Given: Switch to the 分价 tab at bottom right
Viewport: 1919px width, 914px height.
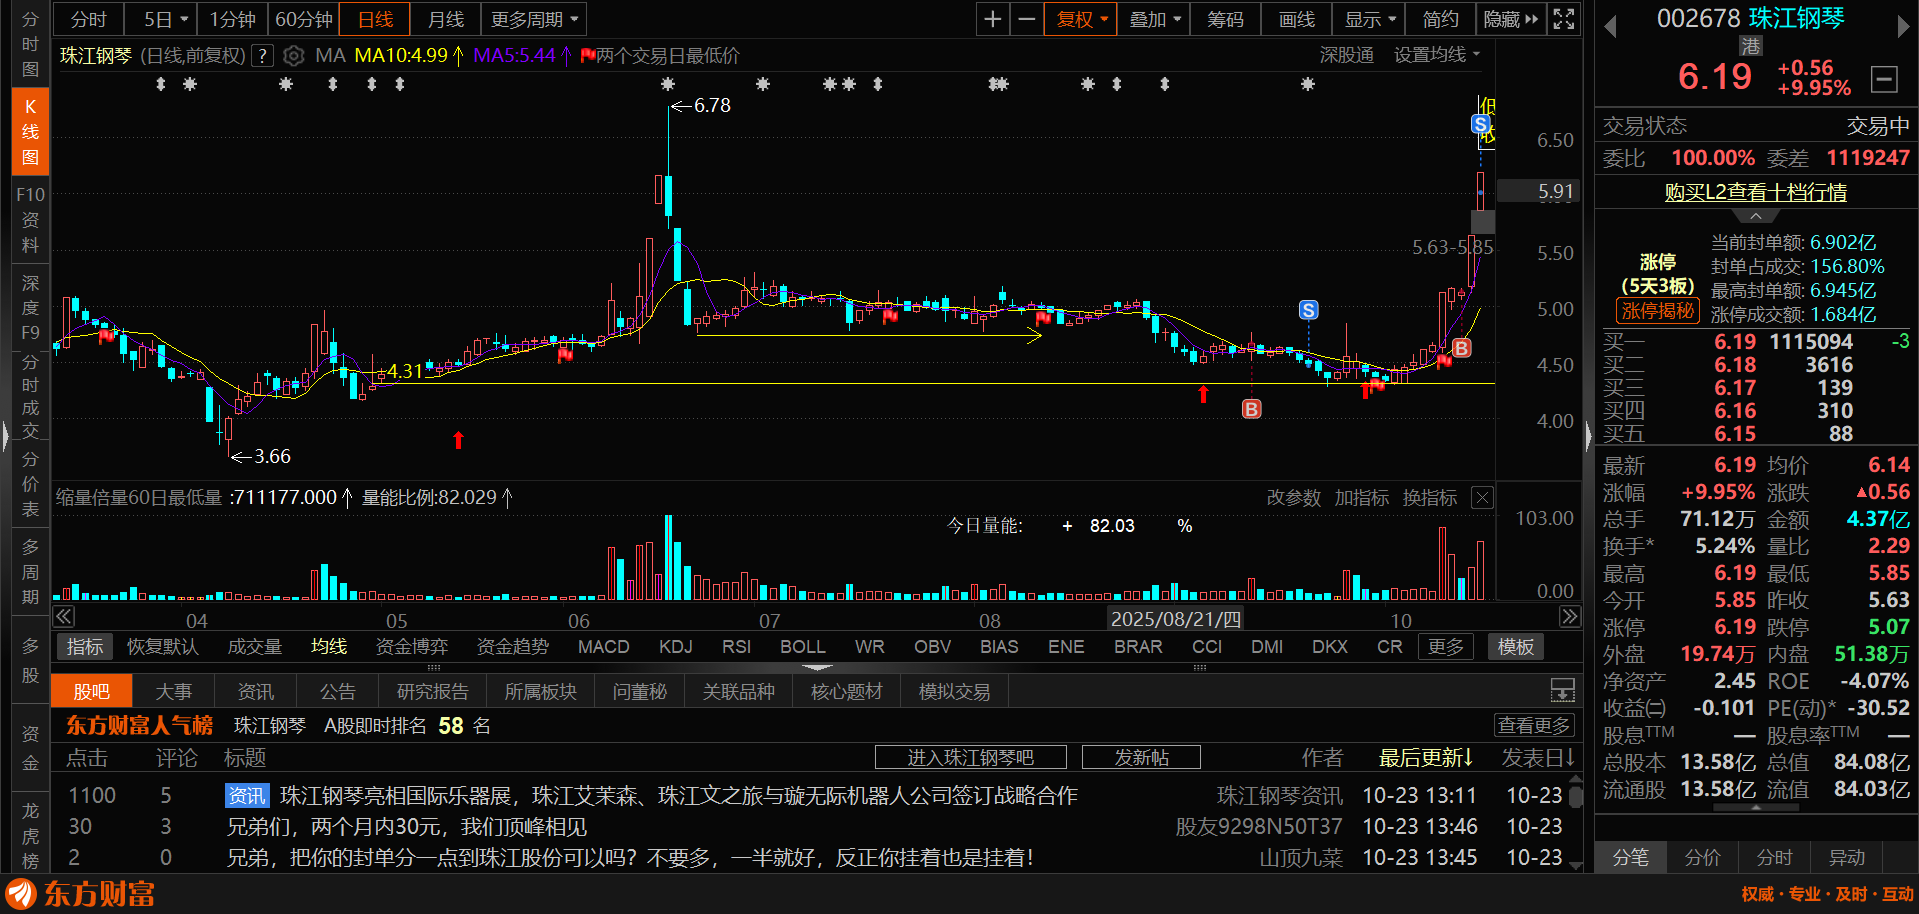Looking at the screenshot, I should [x=1702, y=857].
